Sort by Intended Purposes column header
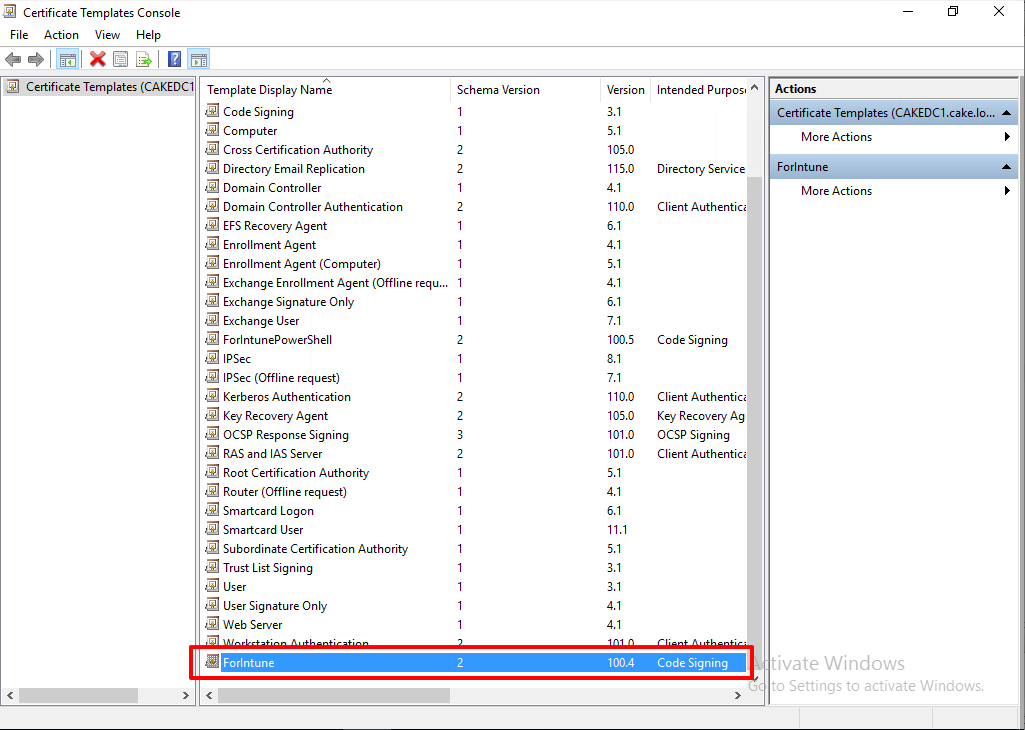 click(x=699, y=90)
